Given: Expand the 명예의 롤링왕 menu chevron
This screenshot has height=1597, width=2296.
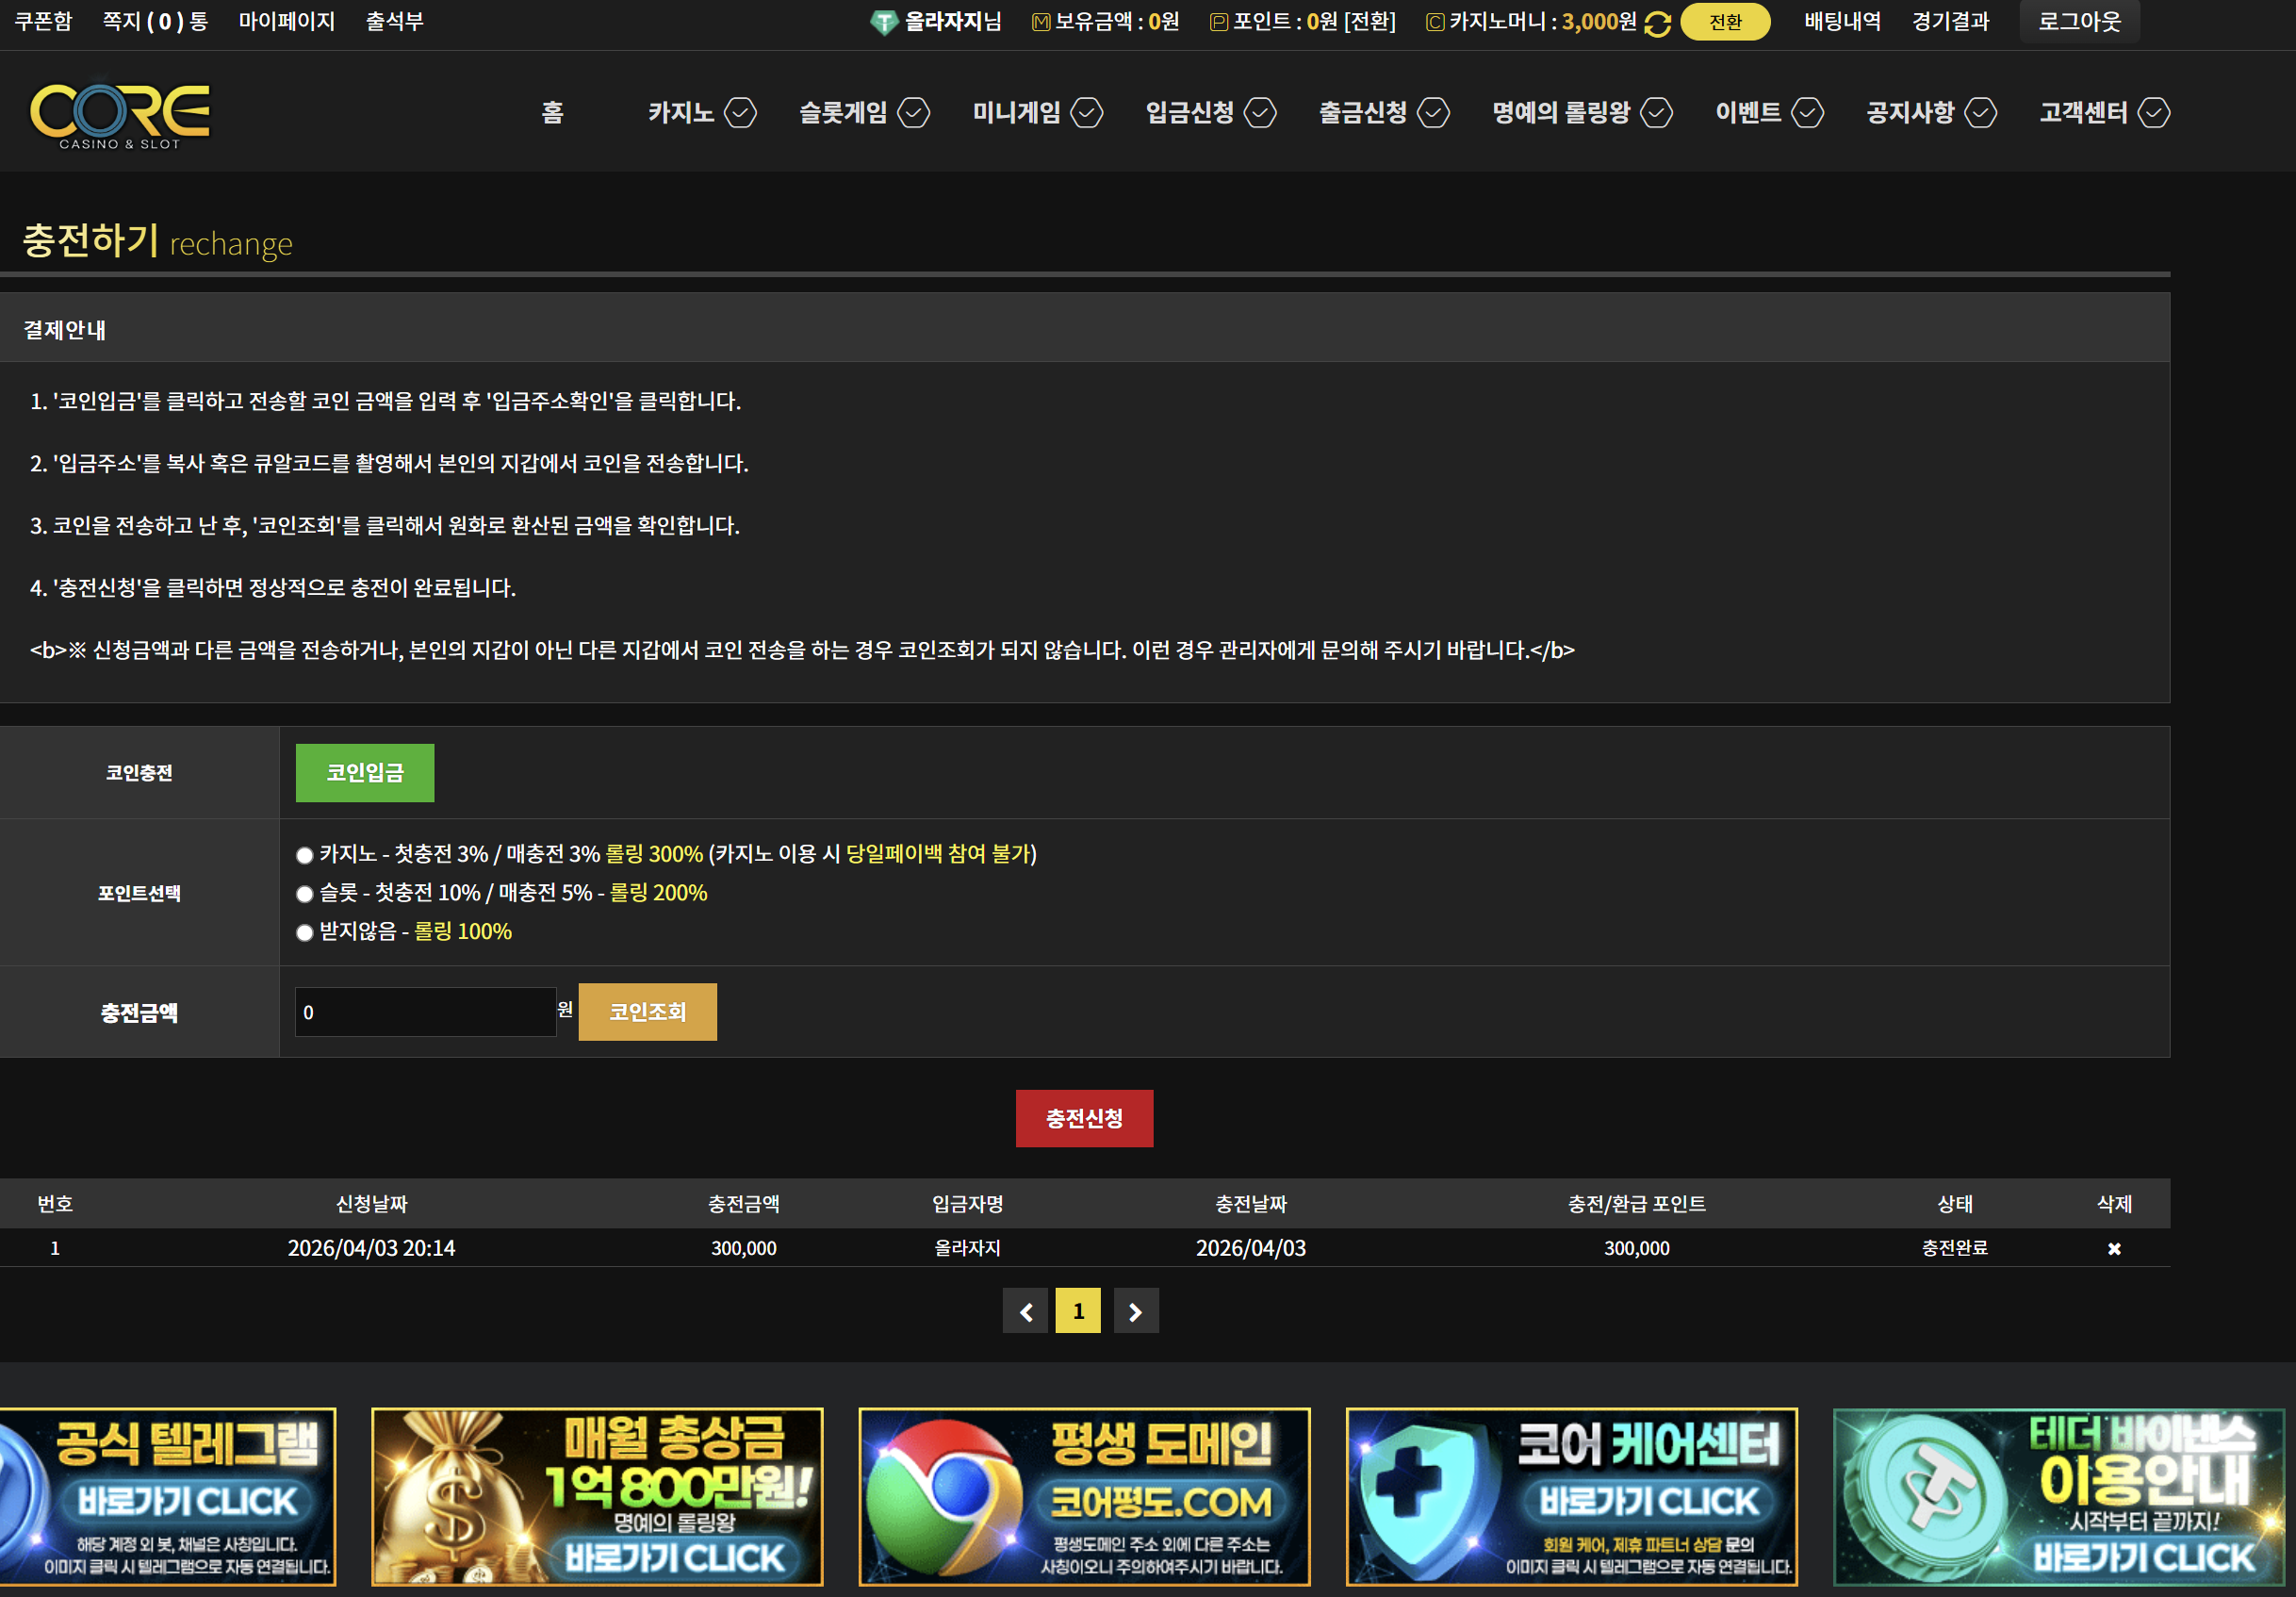Looking at the screenshot, I should [1656, 113].
